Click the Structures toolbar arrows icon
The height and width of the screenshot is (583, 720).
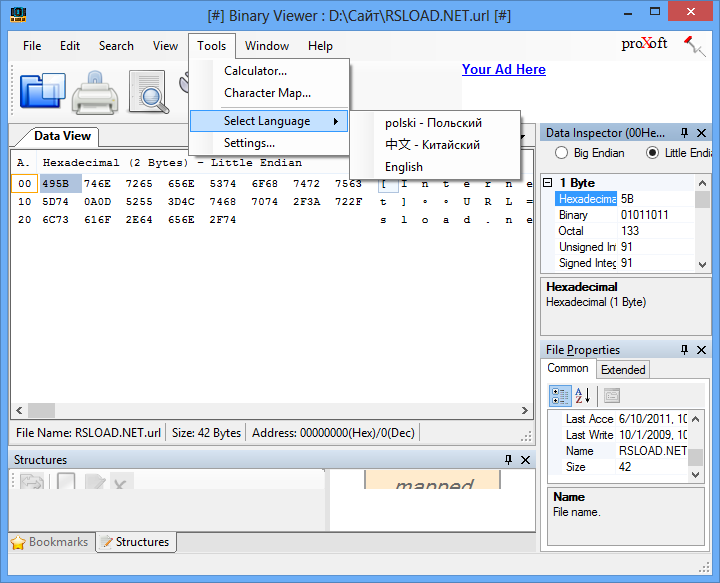click(32, 482)
